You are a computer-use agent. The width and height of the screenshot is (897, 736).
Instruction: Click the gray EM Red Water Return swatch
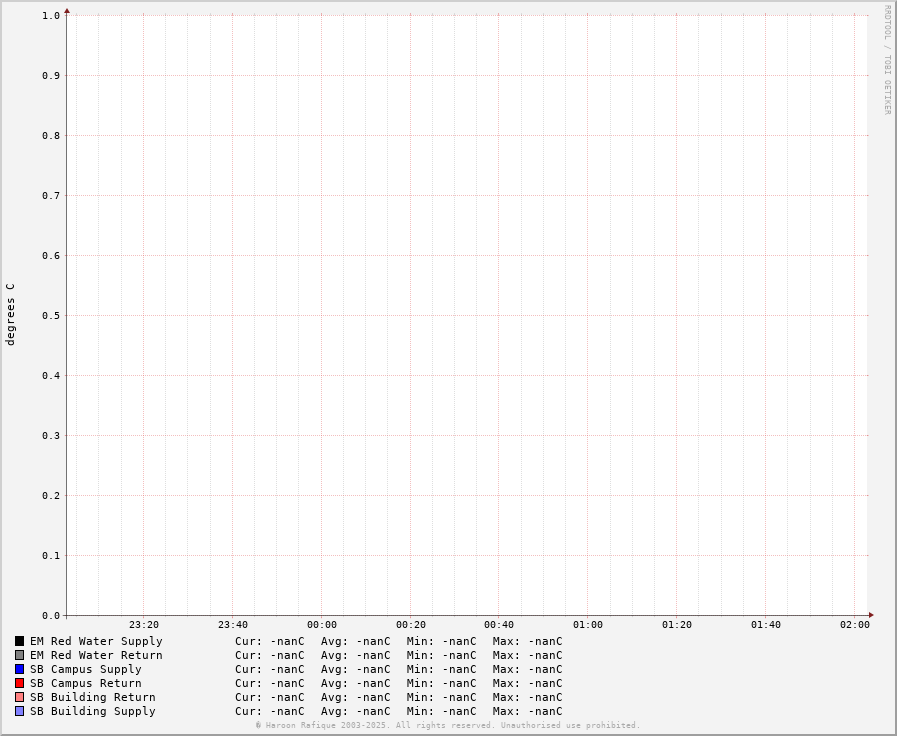click(x=19, y=655)
